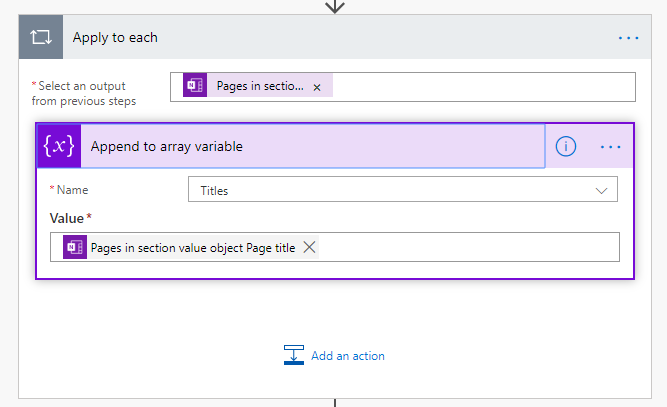Open the Apply to each ellipsis menu
The height and width of the screenshot is (407, 667).
628,38
